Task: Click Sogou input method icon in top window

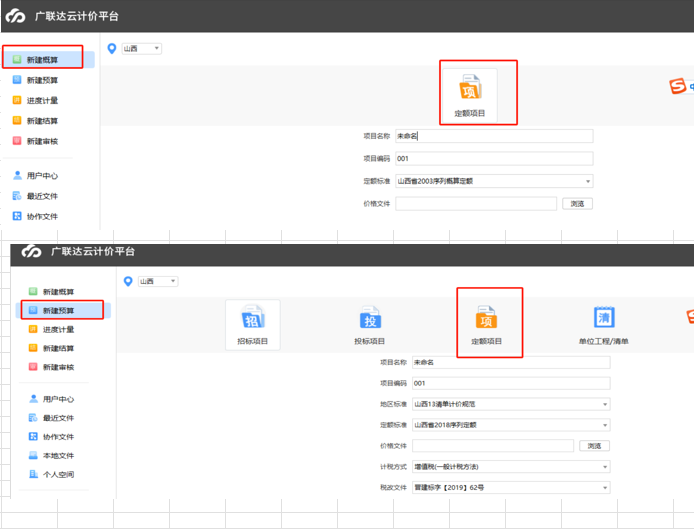Action: [x=678, y=86]
